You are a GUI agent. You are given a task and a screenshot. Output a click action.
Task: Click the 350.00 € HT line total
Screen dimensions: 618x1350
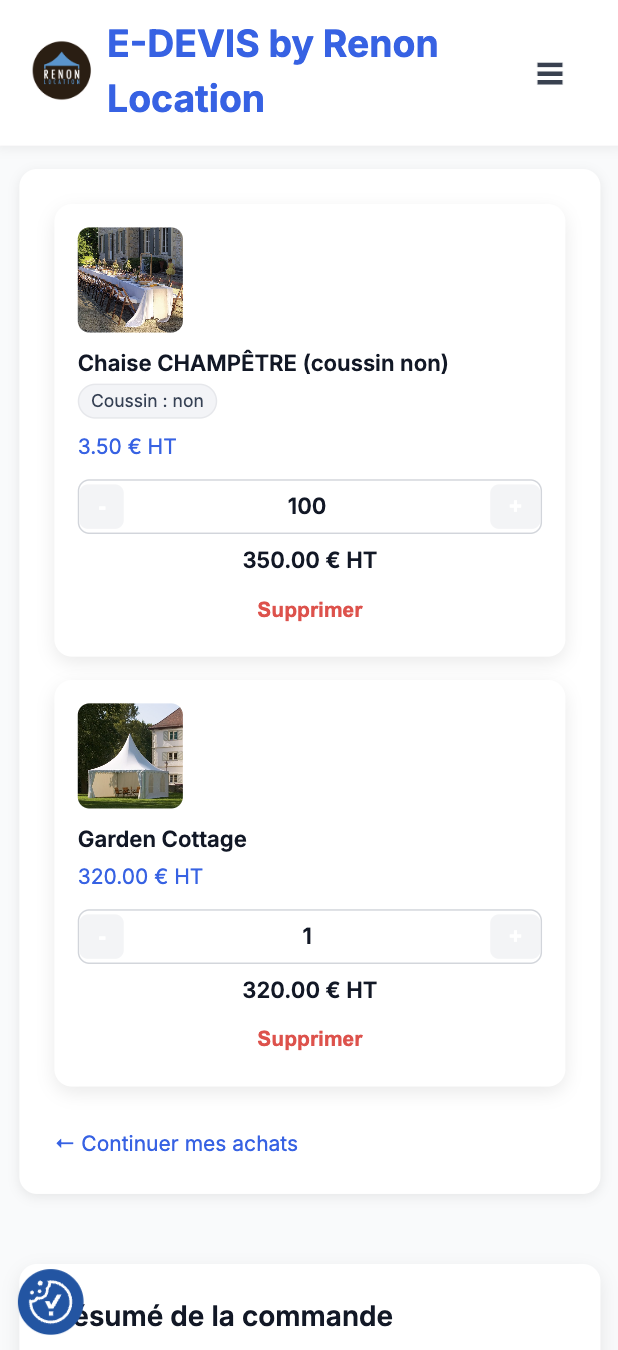click(310, 560)
